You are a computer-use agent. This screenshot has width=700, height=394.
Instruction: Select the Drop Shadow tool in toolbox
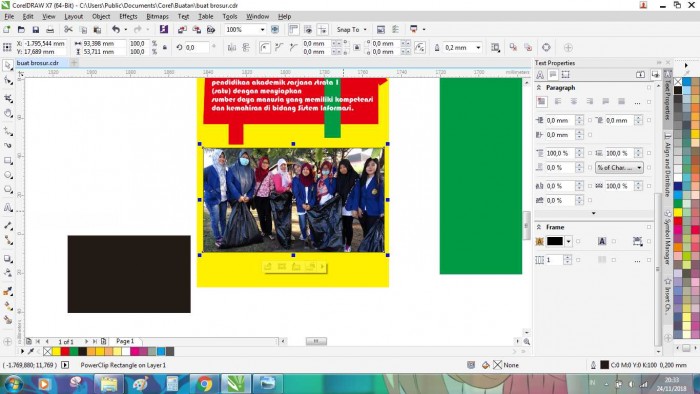[8, 258]
